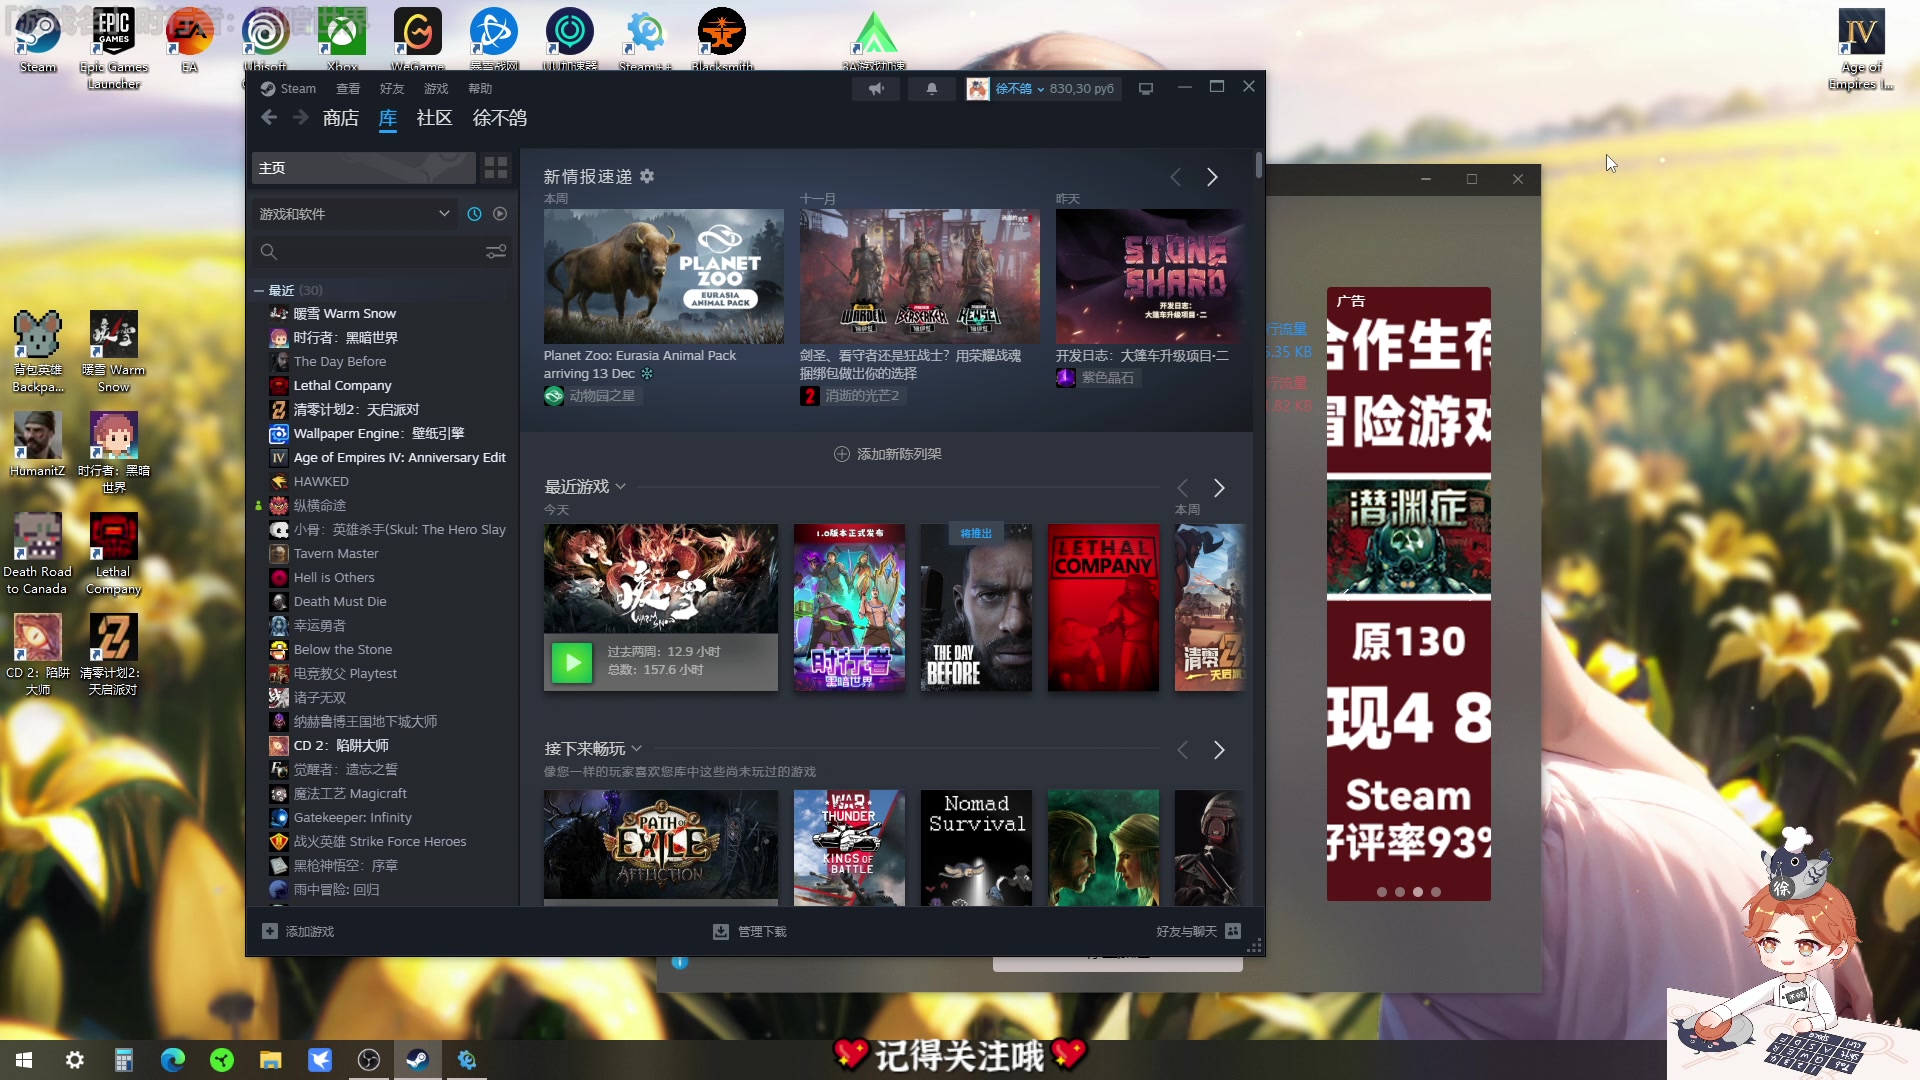Open the Play Next shelf dropdown
The height and width of the screenshot is (1080, 1920).
coord(637,748)
